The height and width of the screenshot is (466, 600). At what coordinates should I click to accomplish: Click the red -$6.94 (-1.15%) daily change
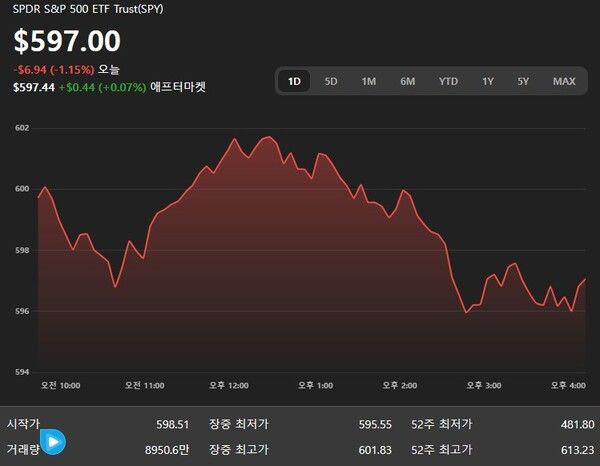click(x=53, y=69)
